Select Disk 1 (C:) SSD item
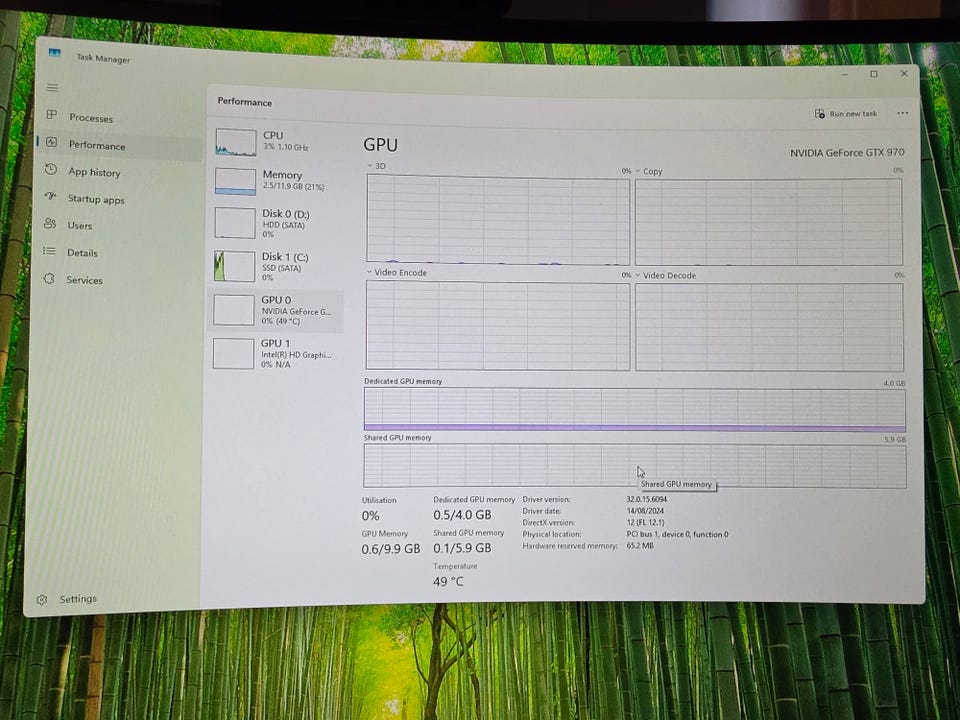Image resolution: width=960 pixels, height=720 pixels. tap(276, 266)
